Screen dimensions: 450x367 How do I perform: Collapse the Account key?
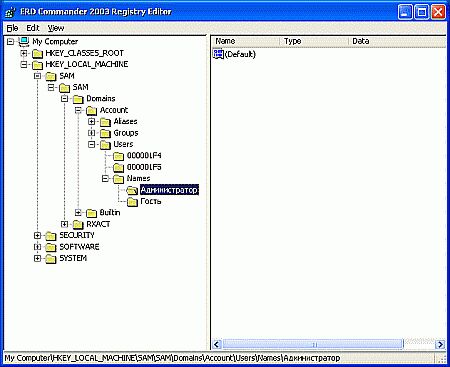tap(78, 110)
